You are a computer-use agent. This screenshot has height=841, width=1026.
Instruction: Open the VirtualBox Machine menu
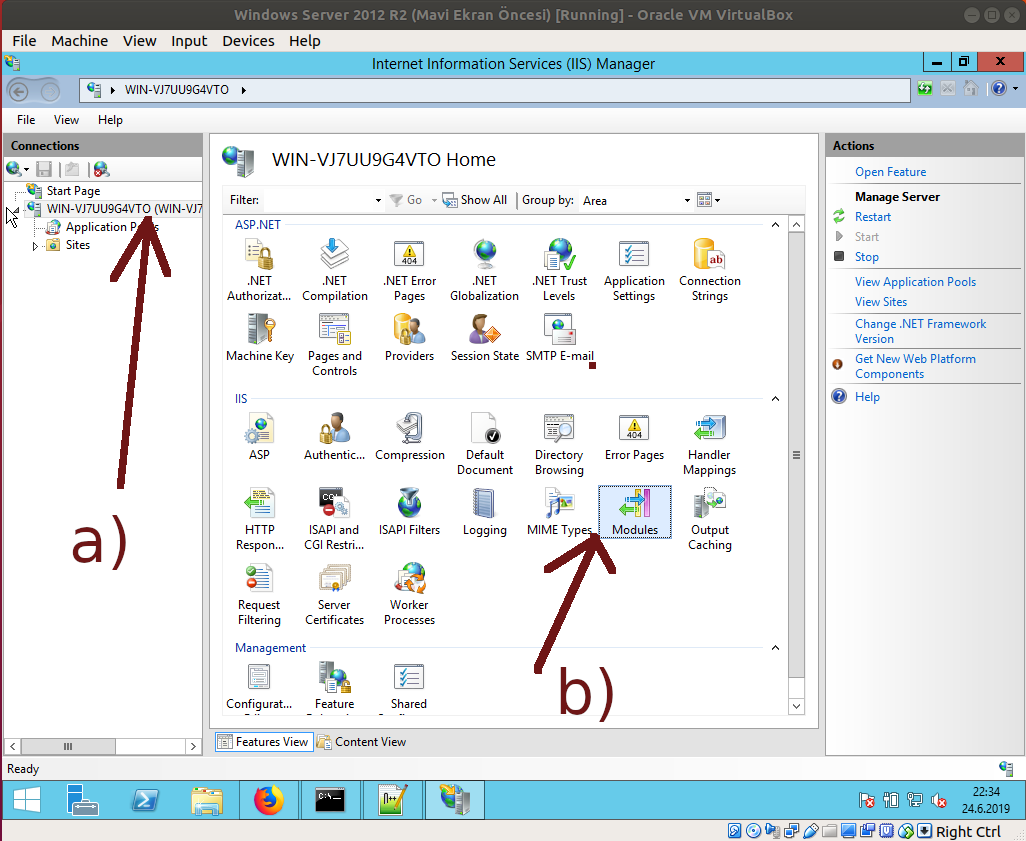(79, 41)
